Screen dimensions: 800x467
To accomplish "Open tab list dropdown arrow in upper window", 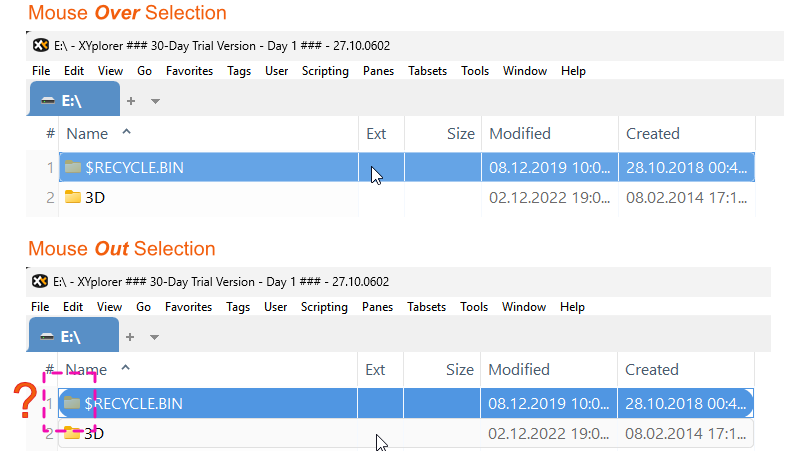I will click(155, 101).
